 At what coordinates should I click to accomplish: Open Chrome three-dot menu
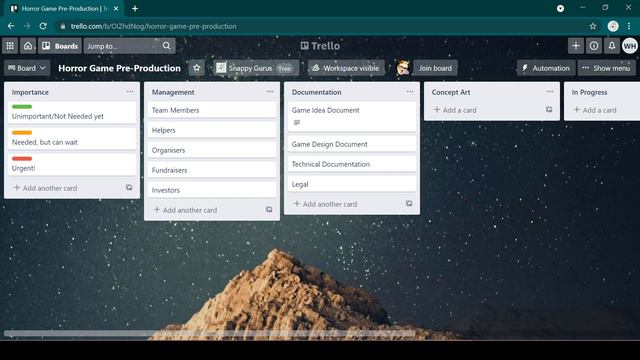[629, 26]
